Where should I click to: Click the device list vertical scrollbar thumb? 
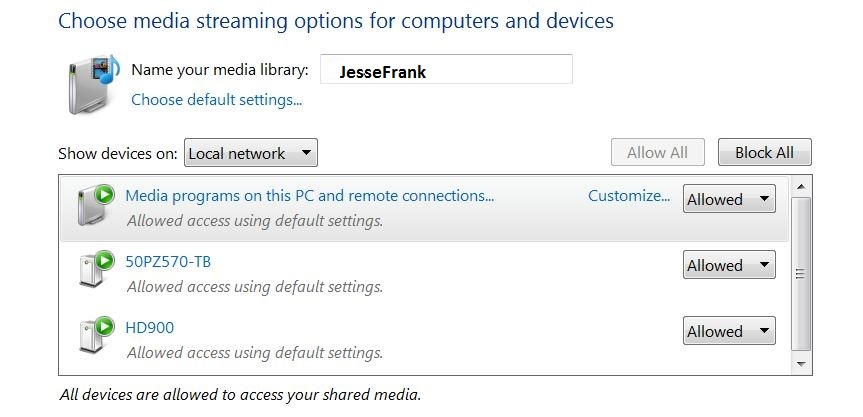point(801,273)
